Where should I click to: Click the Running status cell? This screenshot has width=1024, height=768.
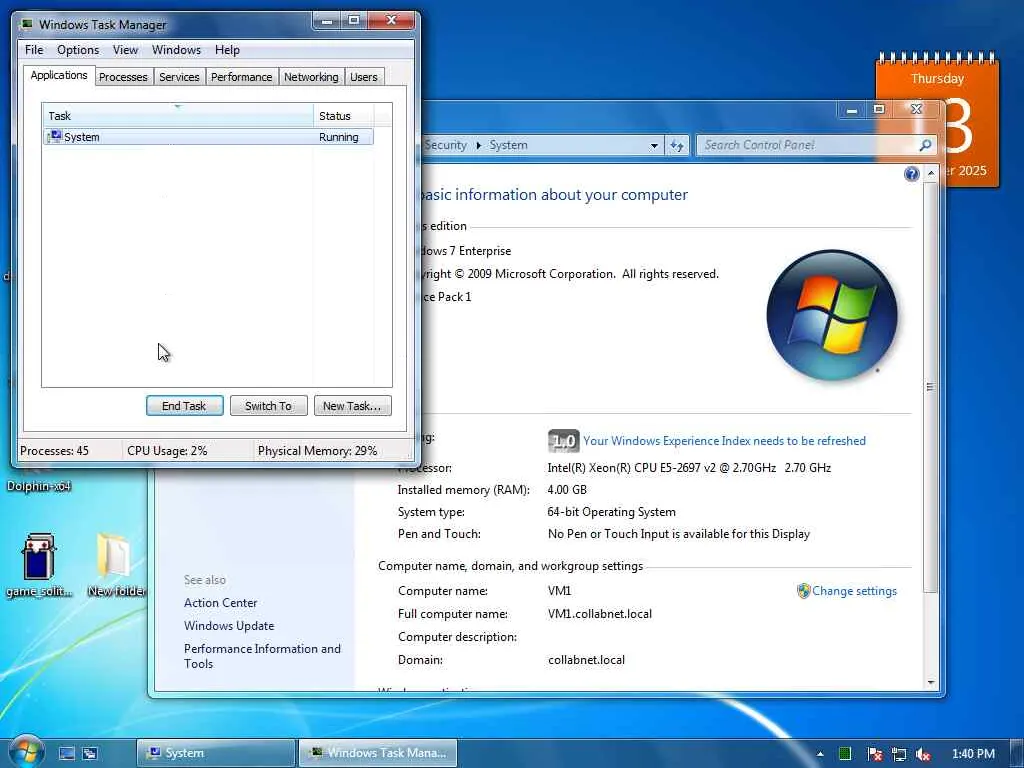339,137
